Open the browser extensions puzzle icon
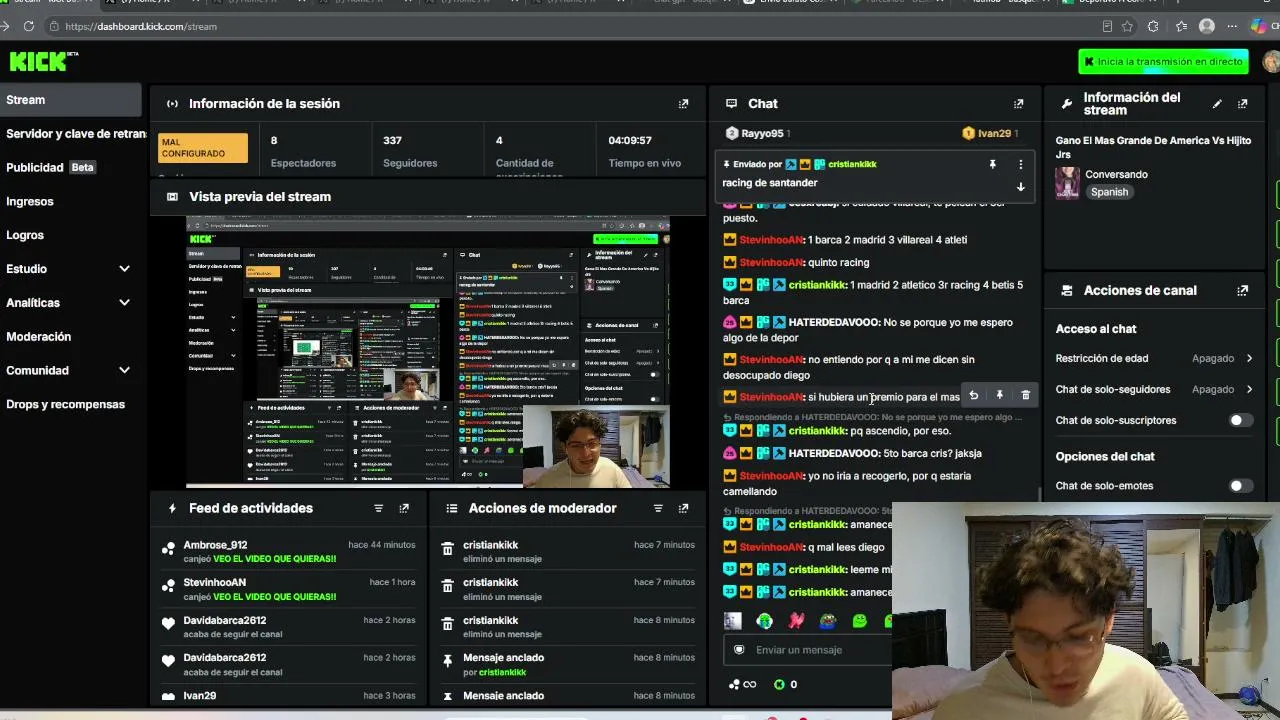This screenshot has width=1280, height=720. pos(1153,26)
